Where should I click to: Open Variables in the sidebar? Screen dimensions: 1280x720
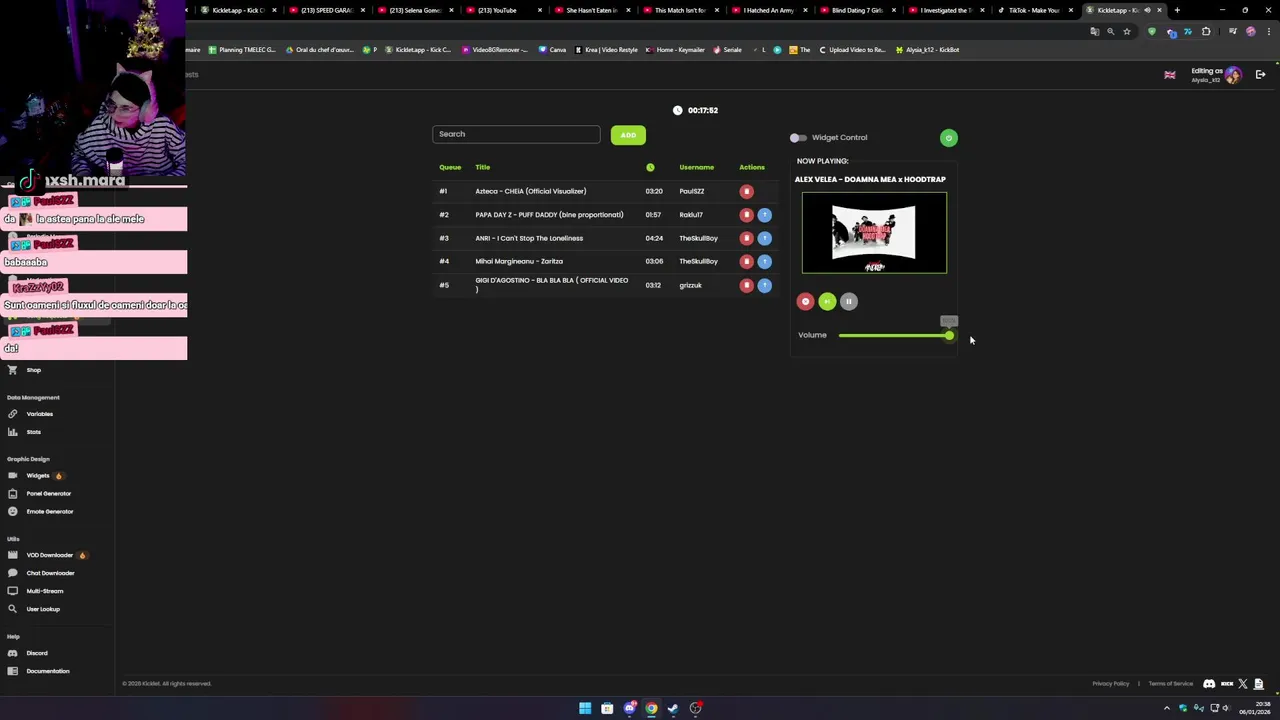point(39,414)
